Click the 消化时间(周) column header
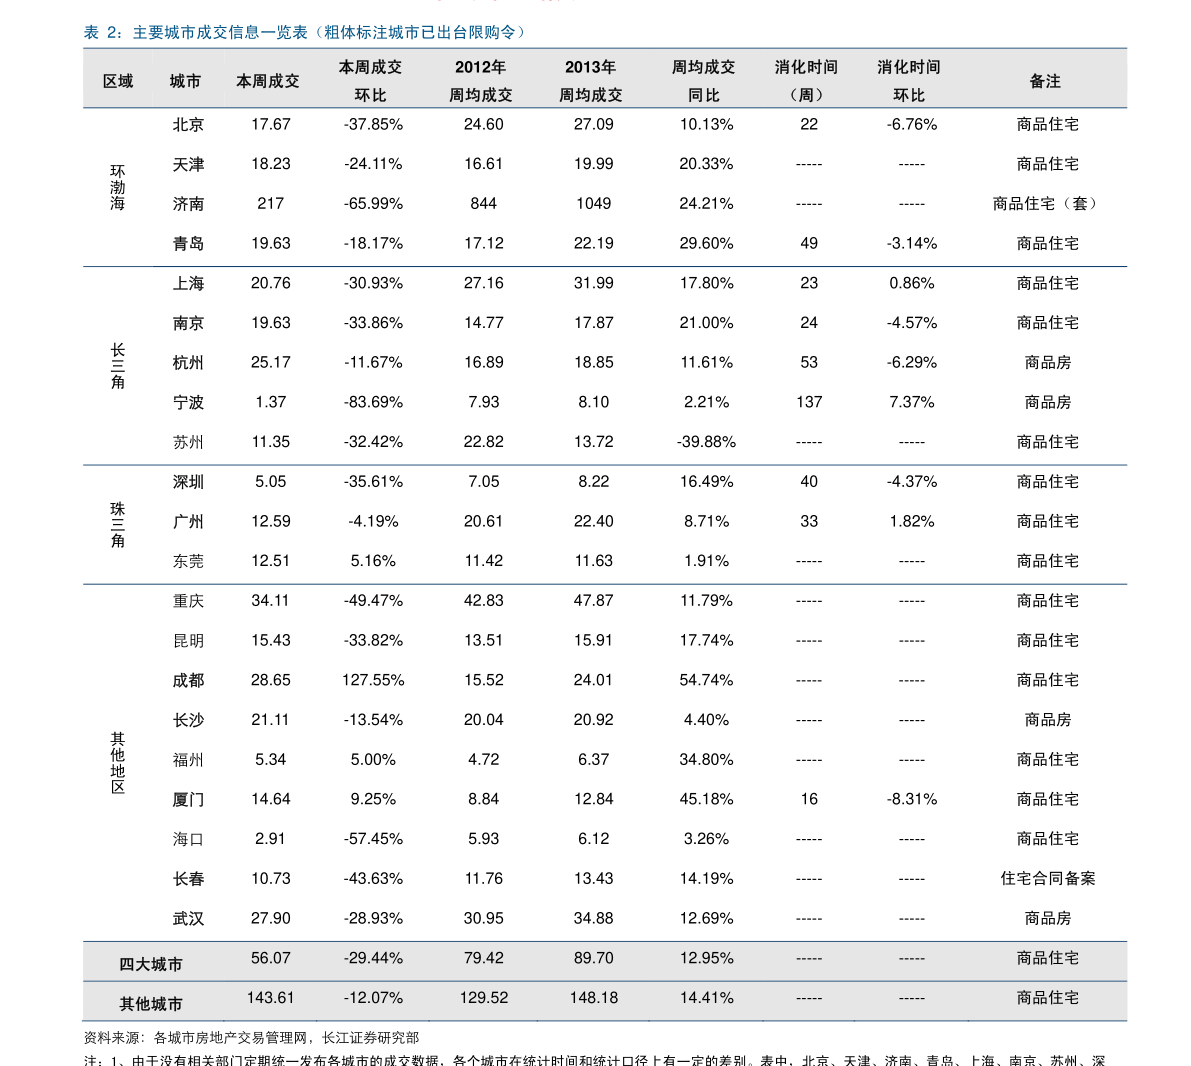This screenshot has width=1191, height=1066. click(806, 81)
